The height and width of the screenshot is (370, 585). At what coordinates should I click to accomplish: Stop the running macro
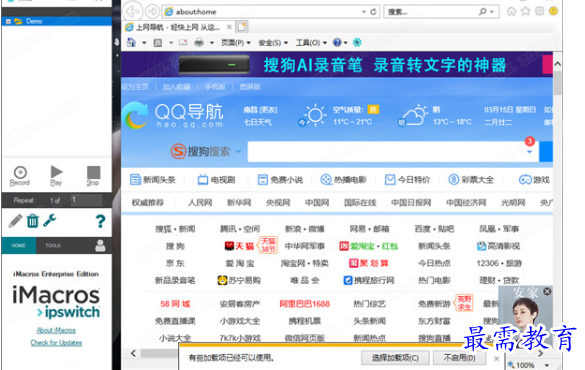click(x=93, y=176)
